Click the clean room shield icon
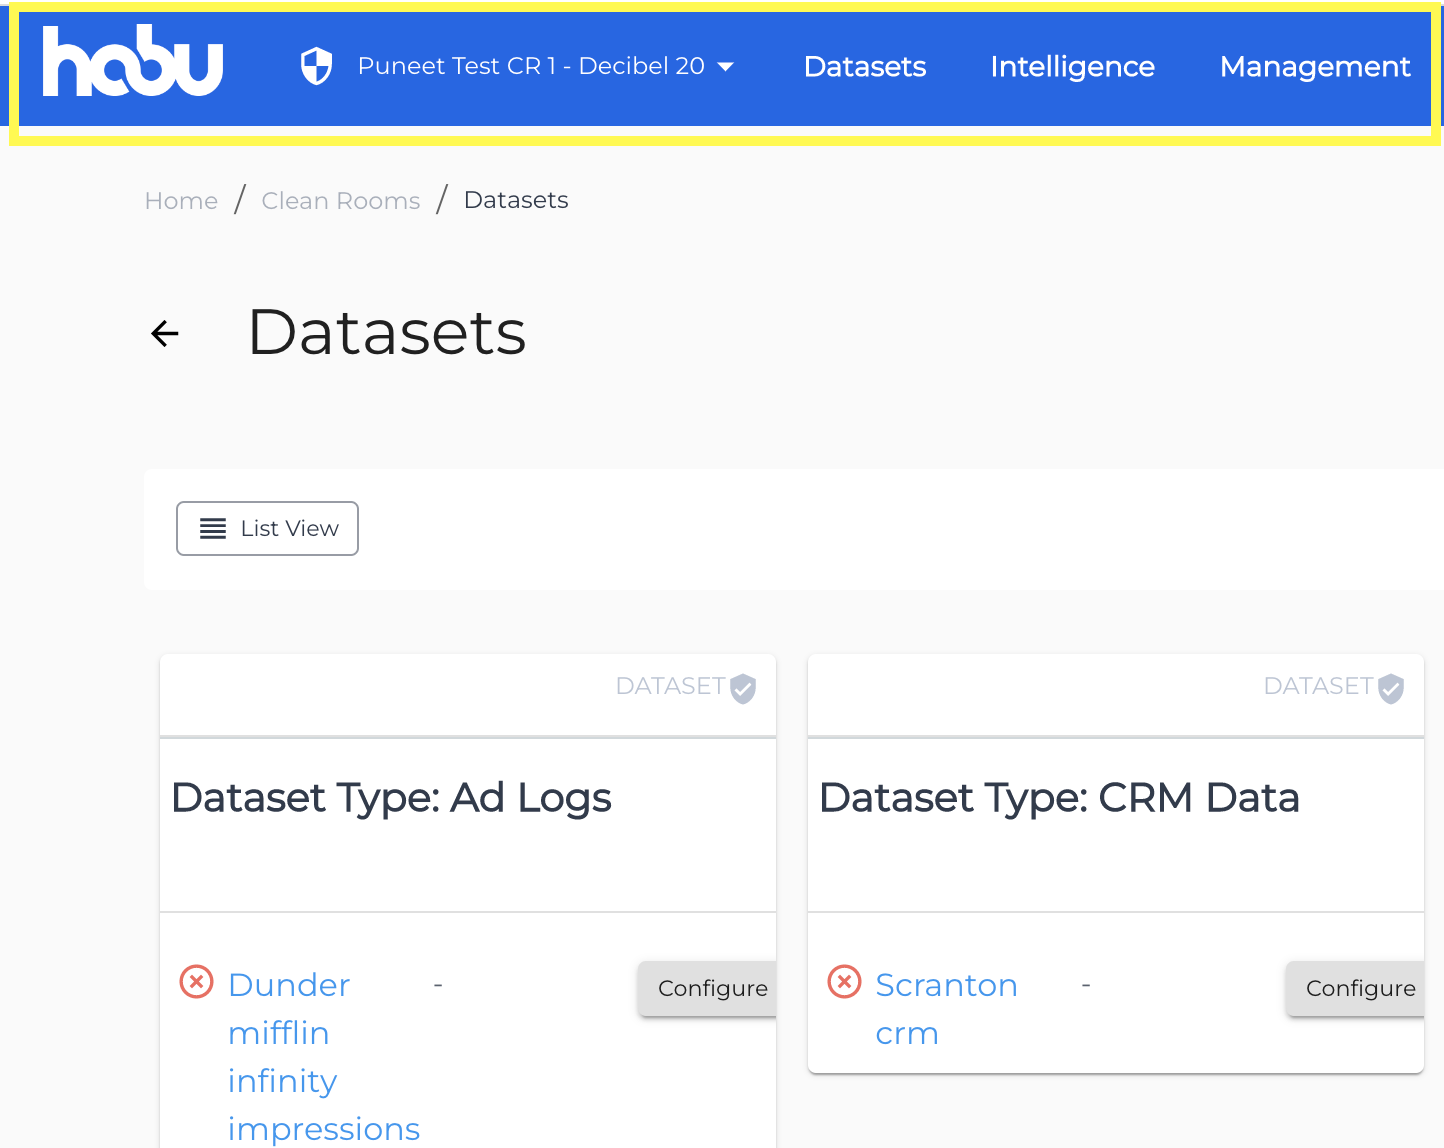This screenshot has height=1148, width=1444. pos(316,66)
